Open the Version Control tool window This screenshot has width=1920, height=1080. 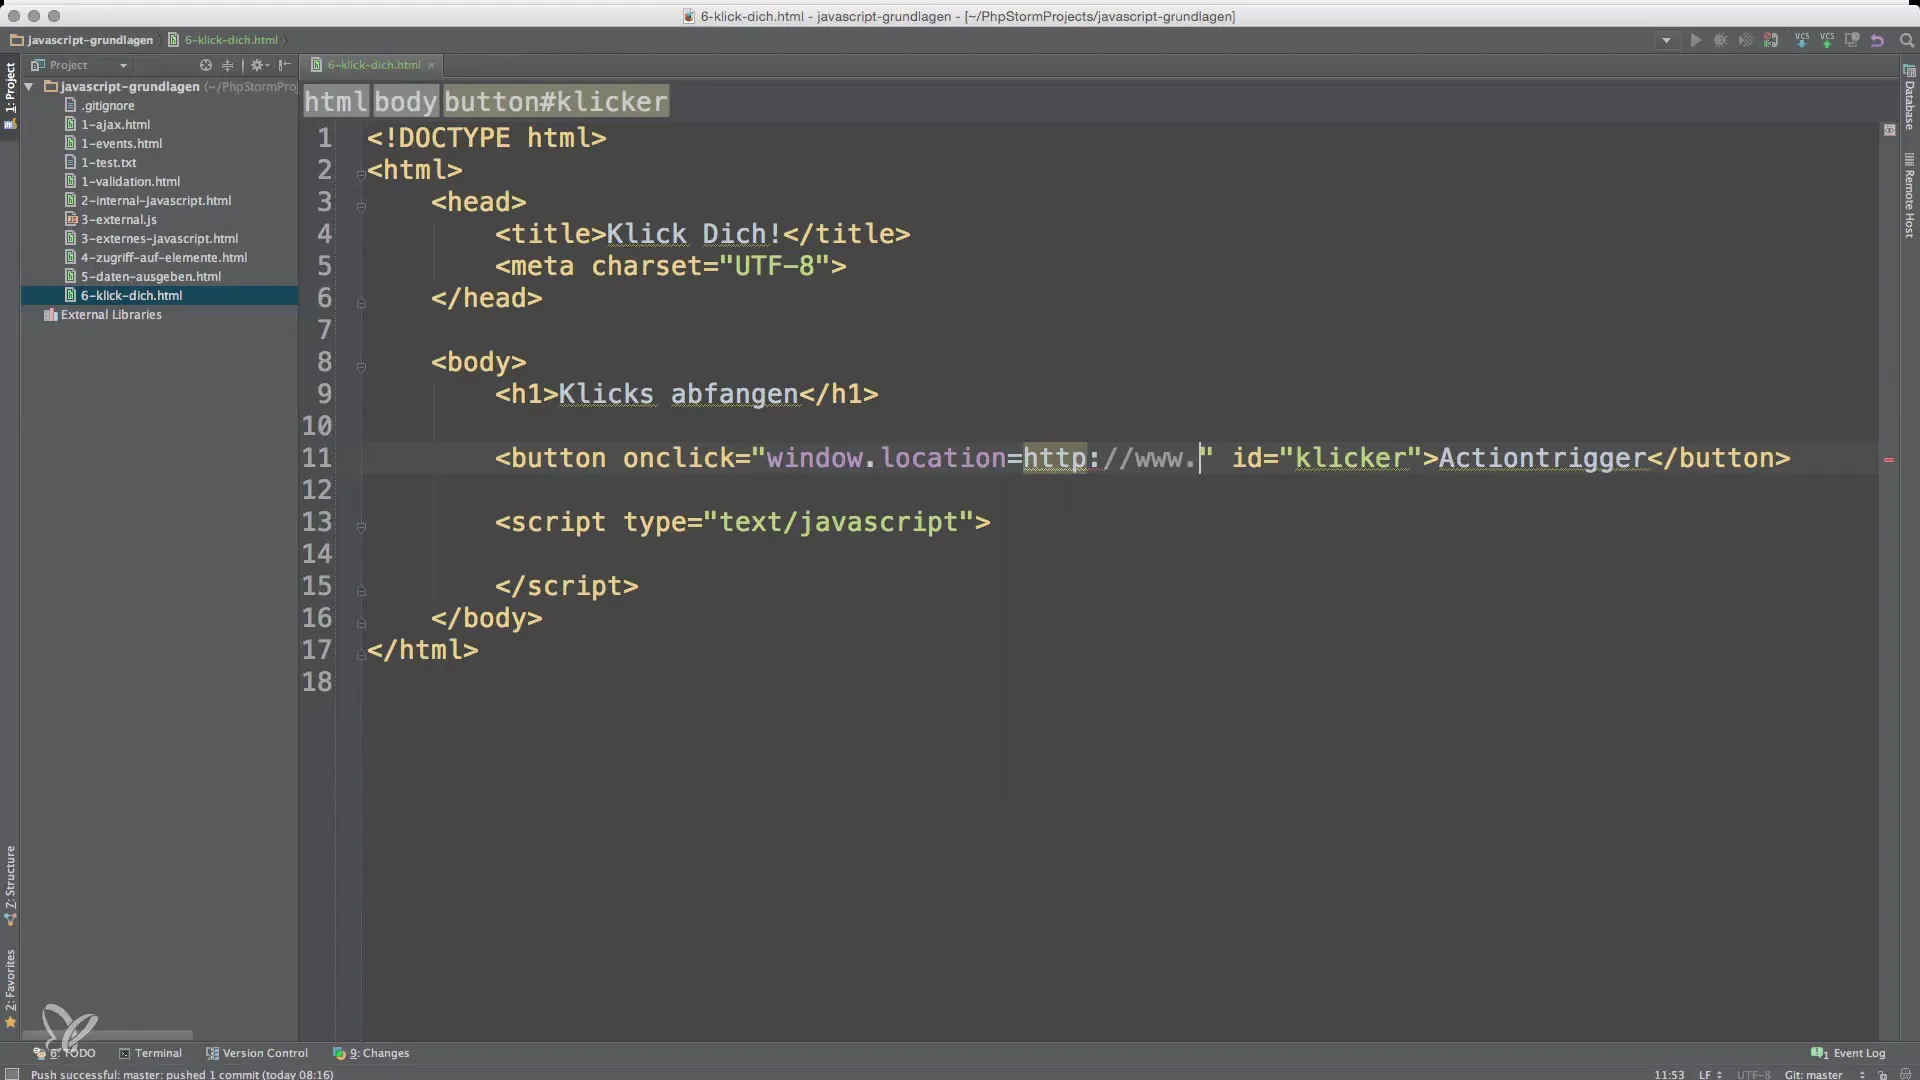[x=257, y=1053]
